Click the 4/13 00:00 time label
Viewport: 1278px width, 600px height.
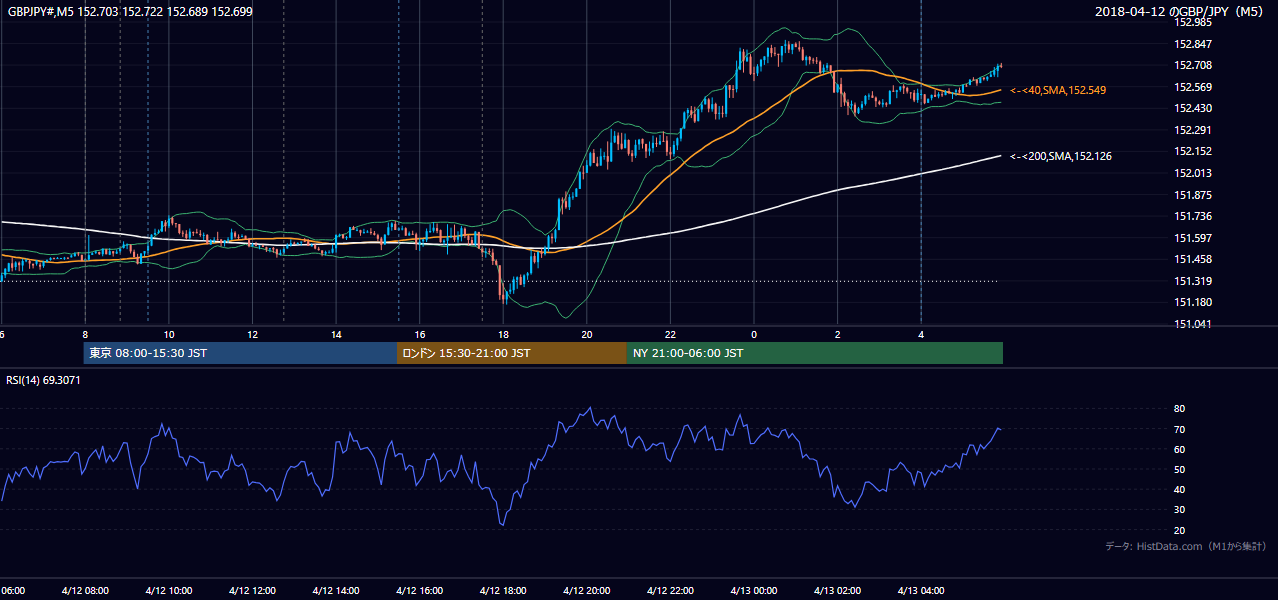click(x=753, y=591)
